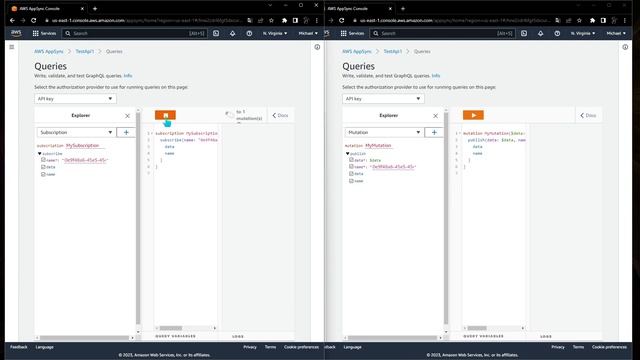Run the mutation with the orange play button
Screen dimensions: 640x360
click(473, 115)
